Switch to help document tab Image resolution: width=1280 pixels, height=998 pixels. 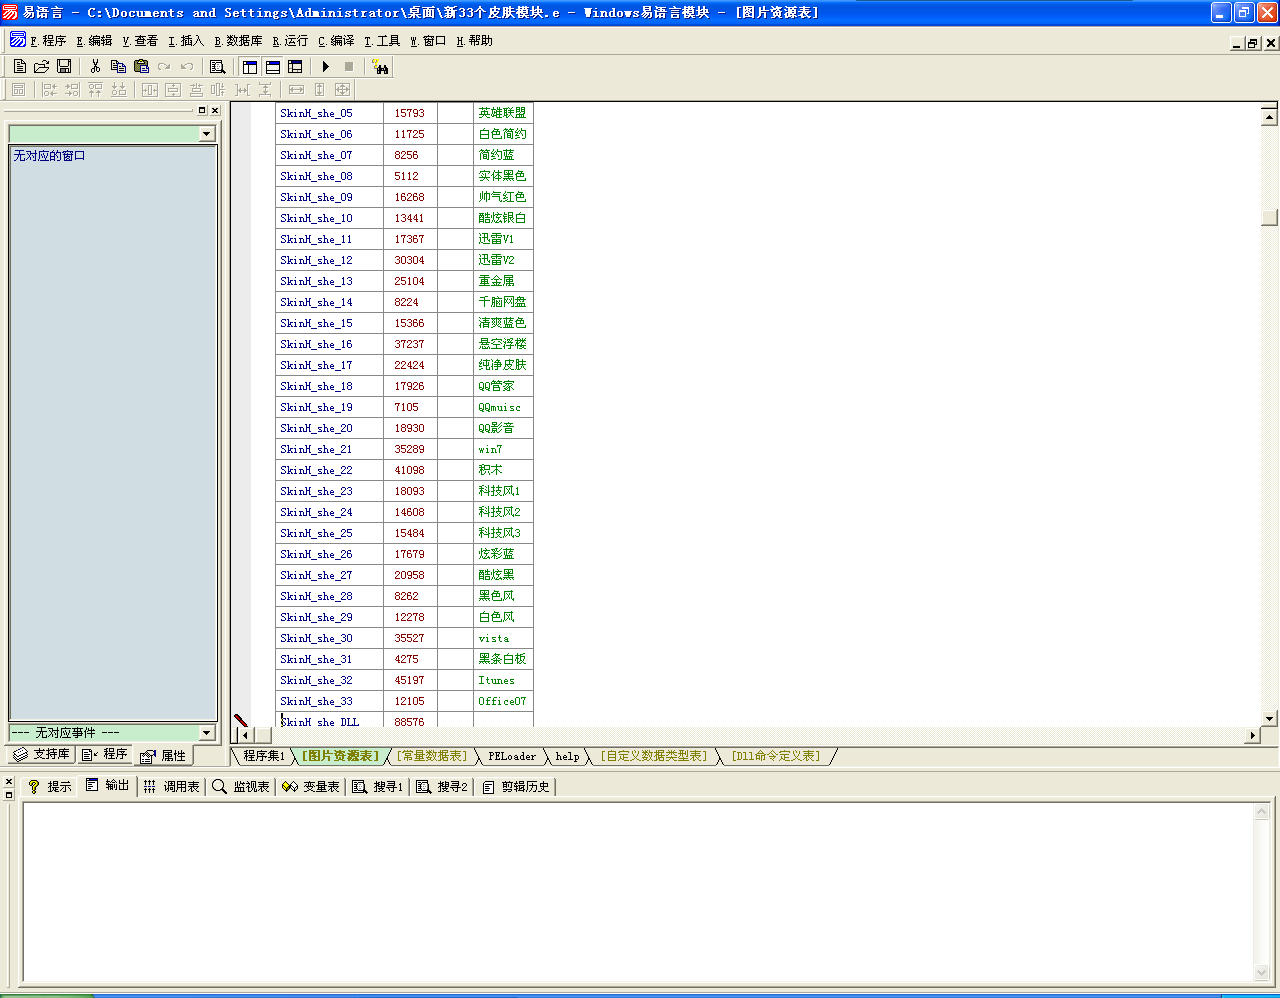click(x=568, y=756)
